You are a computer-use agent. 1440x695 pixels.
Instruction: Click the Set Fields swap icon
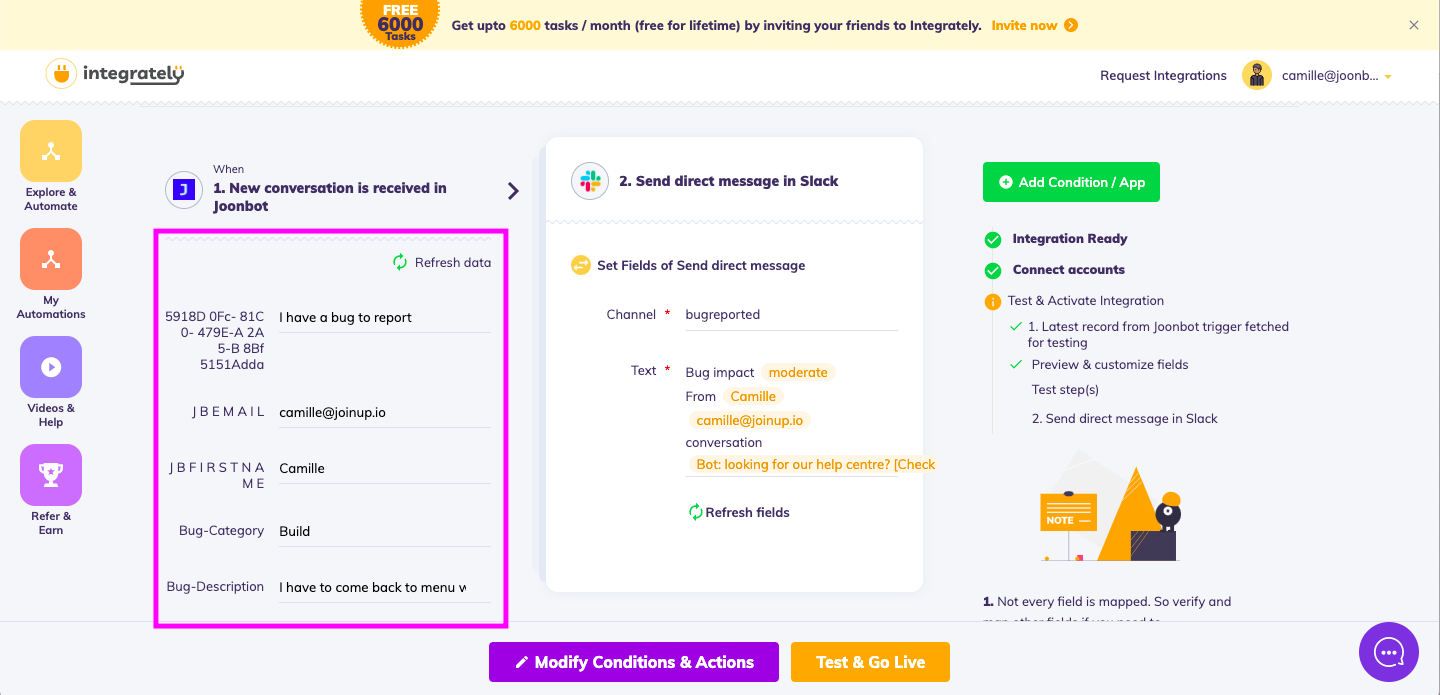tap(580, 265)
